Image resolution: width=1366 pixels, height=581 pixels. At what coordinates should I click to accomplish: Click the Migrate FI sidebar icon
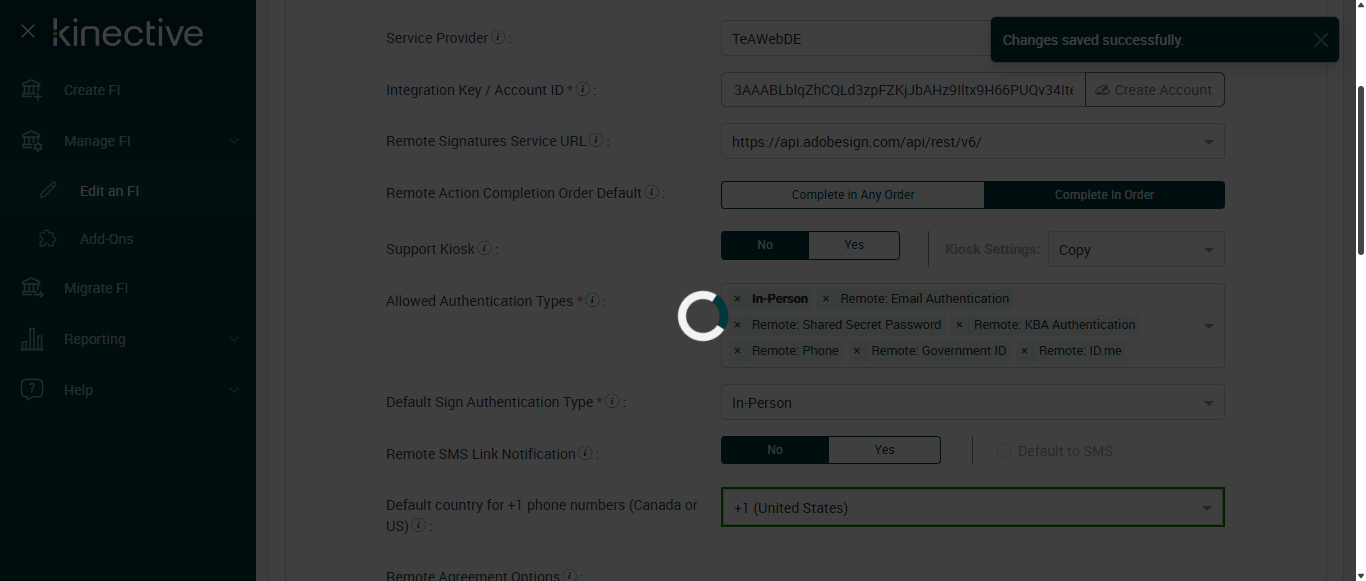[32, 288]
